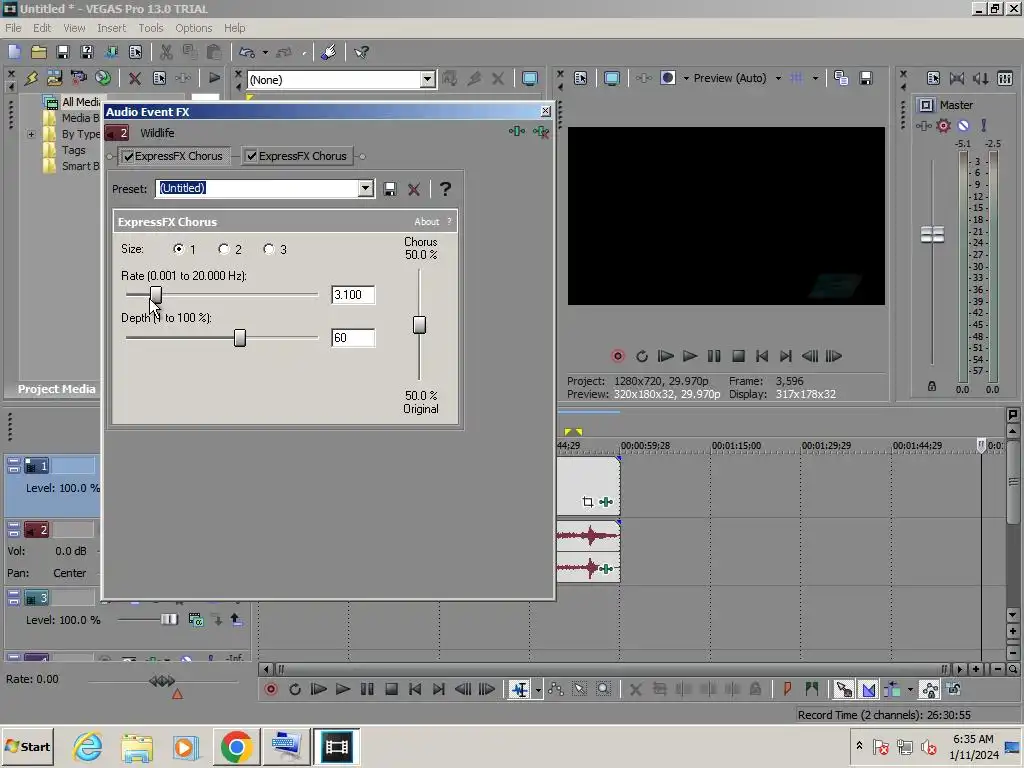The width and height of the screenshot is (1024, 768).
Task: Click the Open folder icon in toolbar
Action: point(39,52)
